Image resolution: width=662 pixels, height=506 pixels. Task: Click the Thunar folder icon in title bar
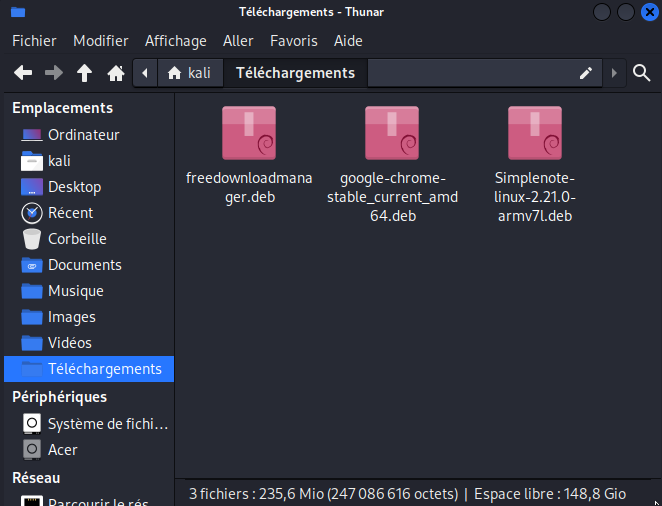(x=18, y=12)
